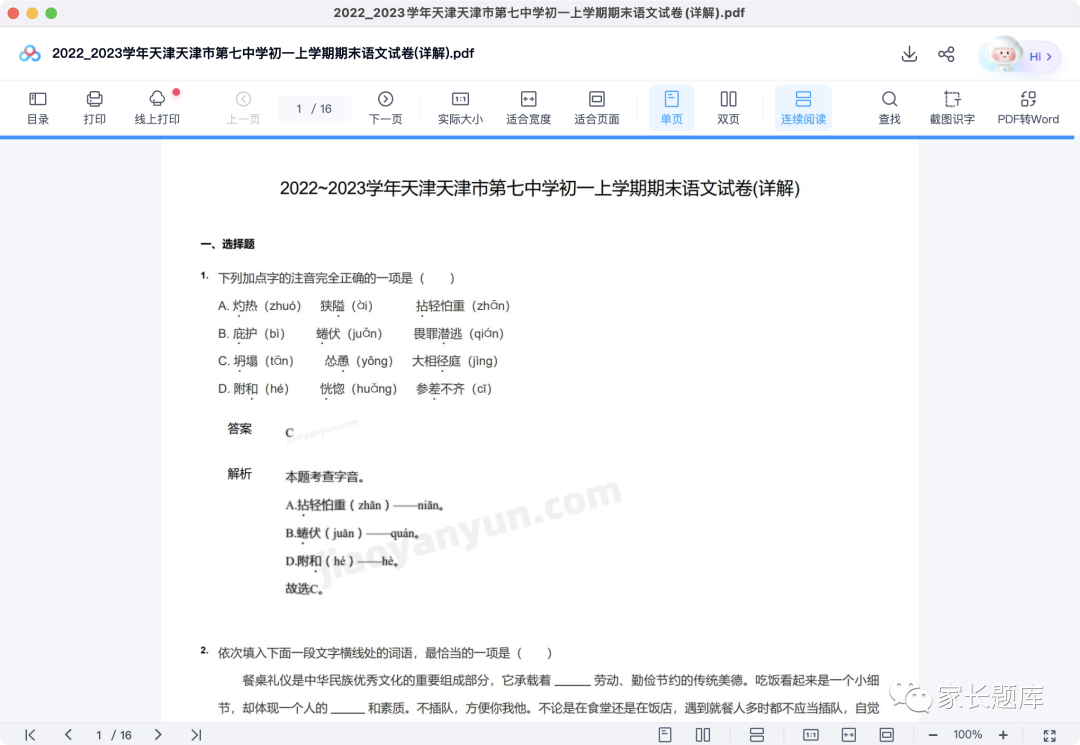Switch to 单页 single page view
Screen dimensions: 1080x745
[672, 108]
